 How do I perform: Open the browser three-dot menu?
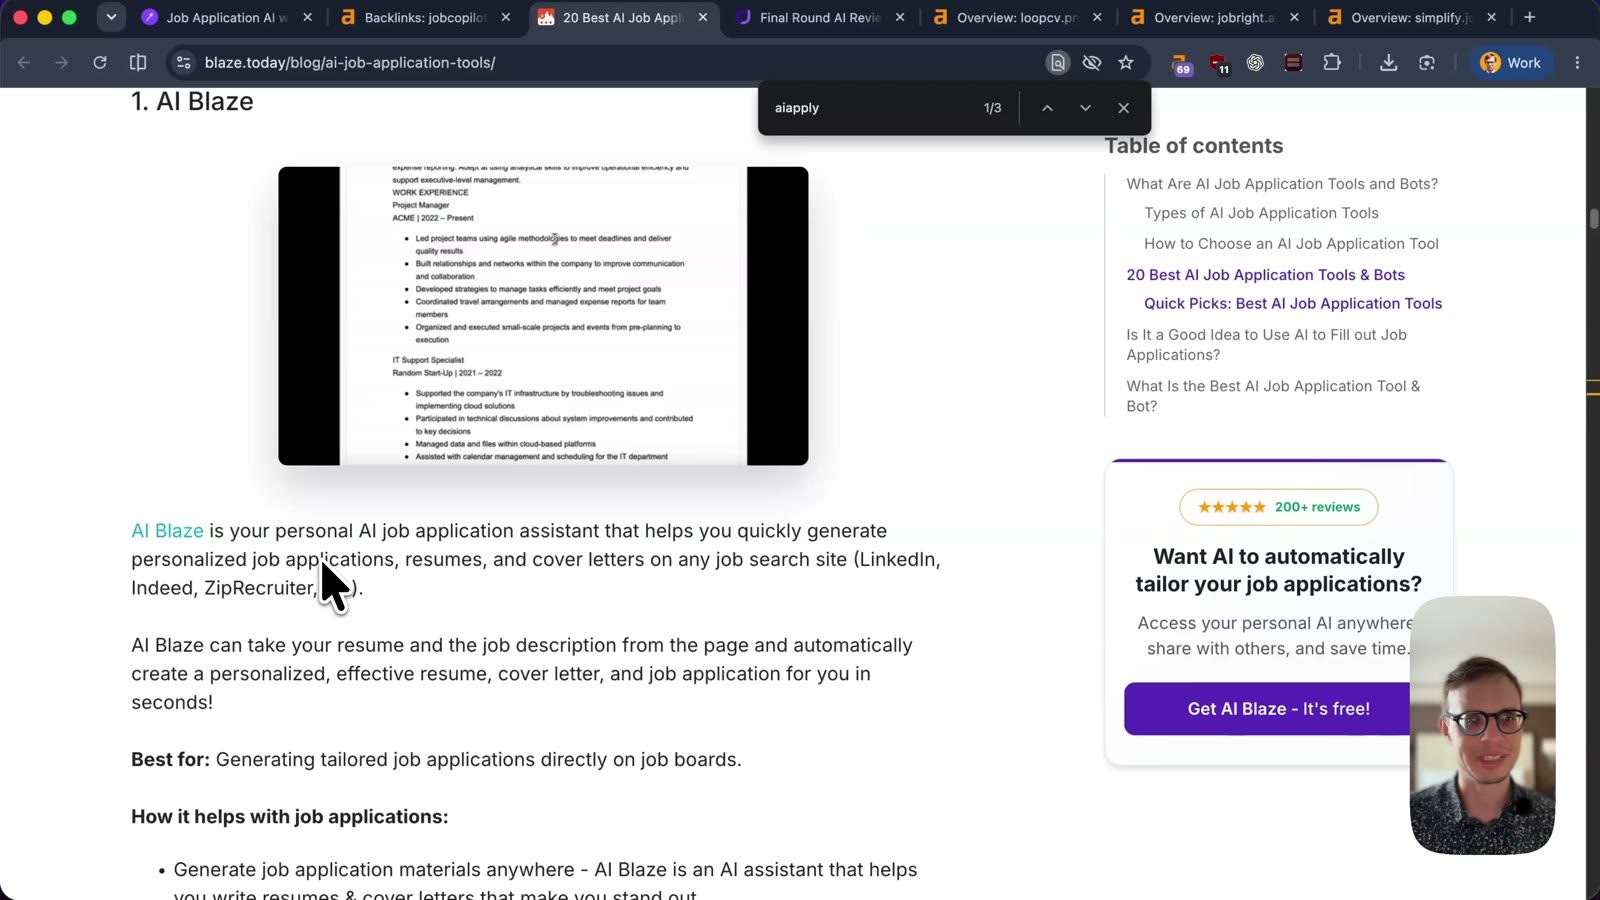[x=1577, y=62]
